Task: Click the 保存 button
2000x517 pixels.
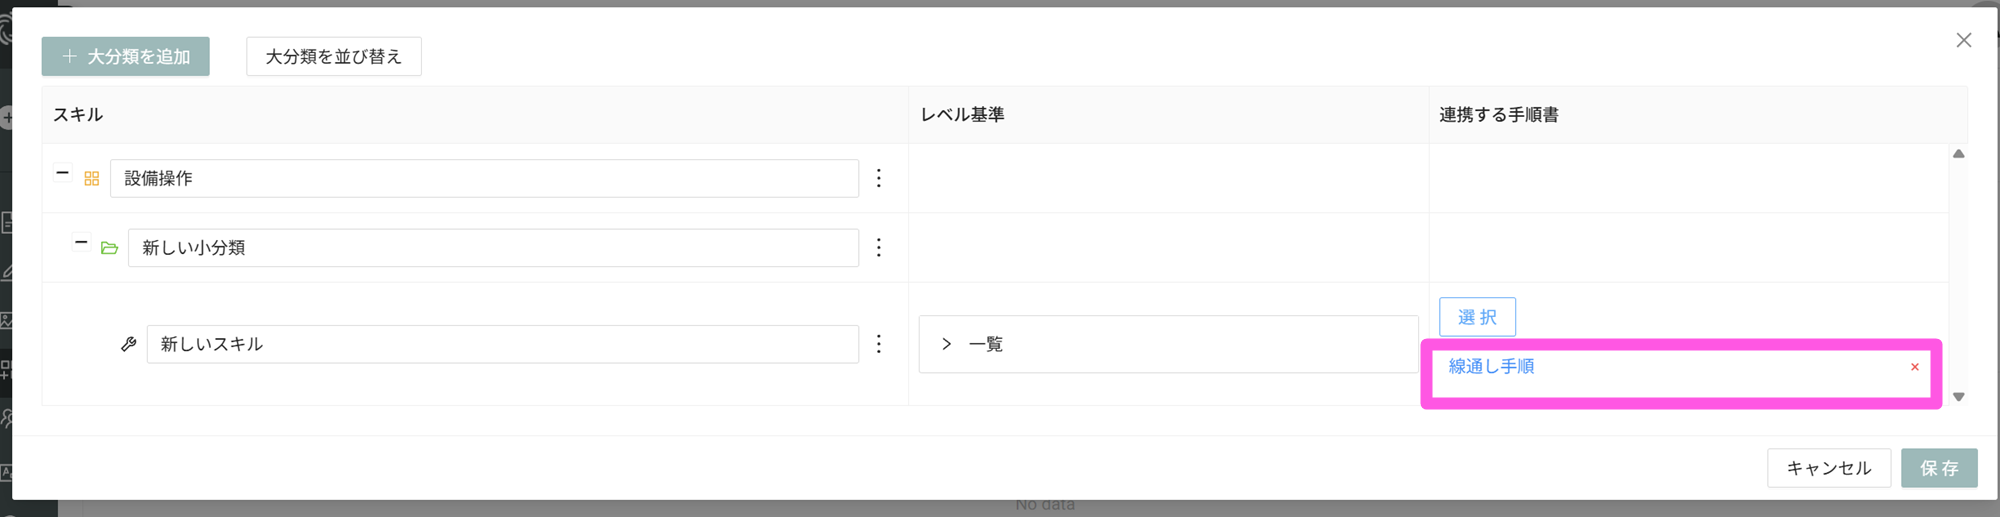Action: [1938, 468]
